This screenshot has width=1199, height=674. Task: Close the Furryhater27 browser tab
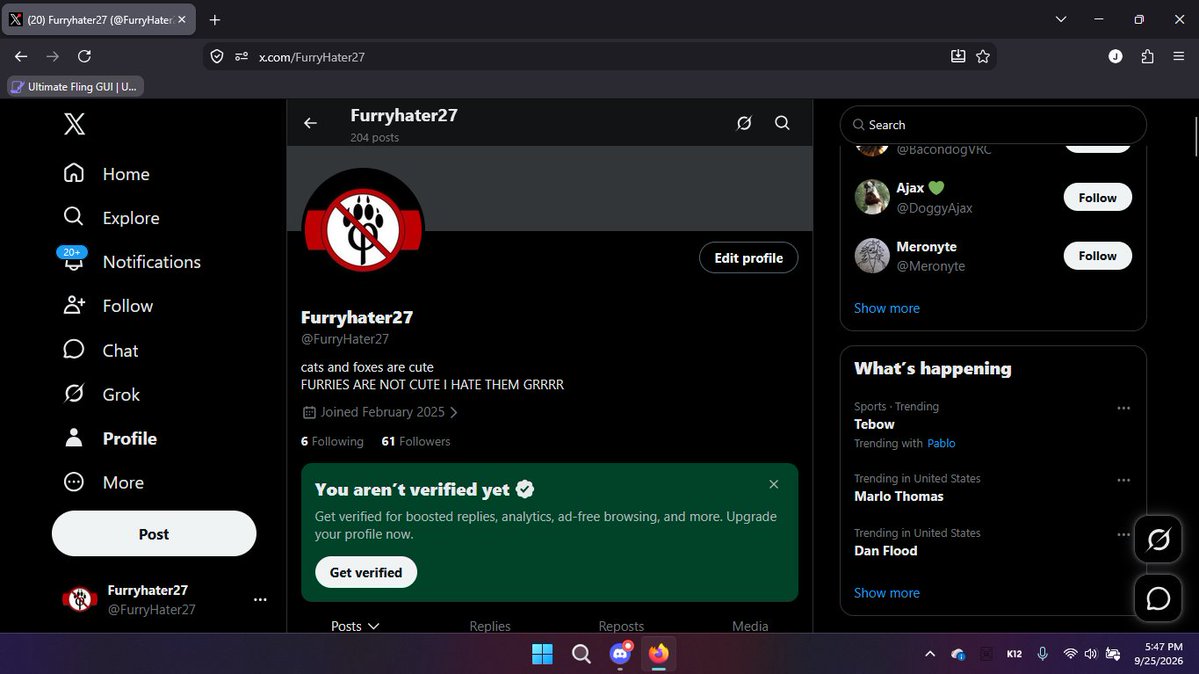pyautogui.click(x=182, y=20)
